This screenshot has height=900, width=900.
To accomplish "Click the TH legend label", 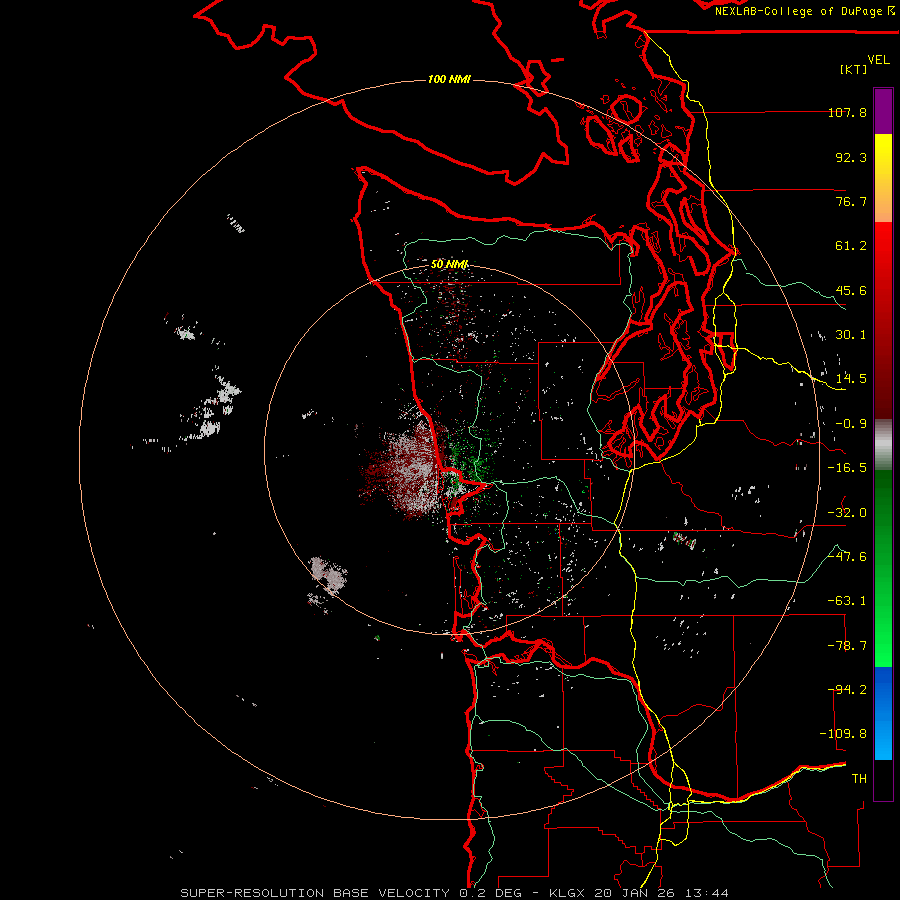I will [859, 779].
